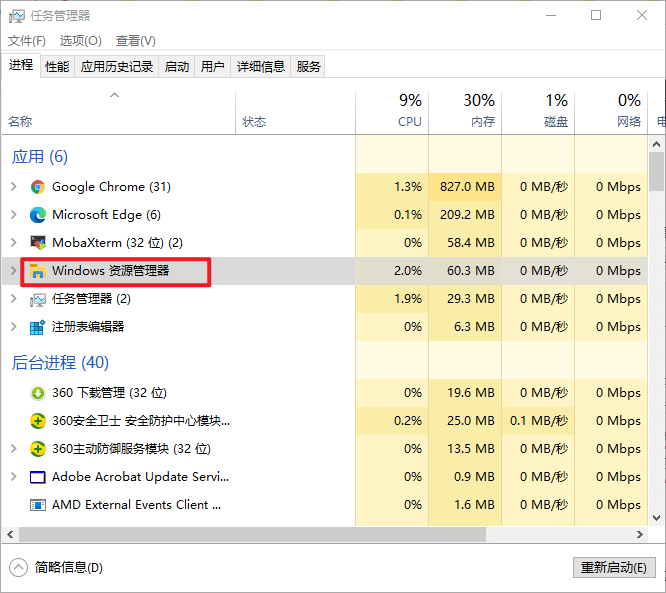This screenshot has width=666, height=593.
Task: Sort by the 内存 column header
Action: pos(465,113)
